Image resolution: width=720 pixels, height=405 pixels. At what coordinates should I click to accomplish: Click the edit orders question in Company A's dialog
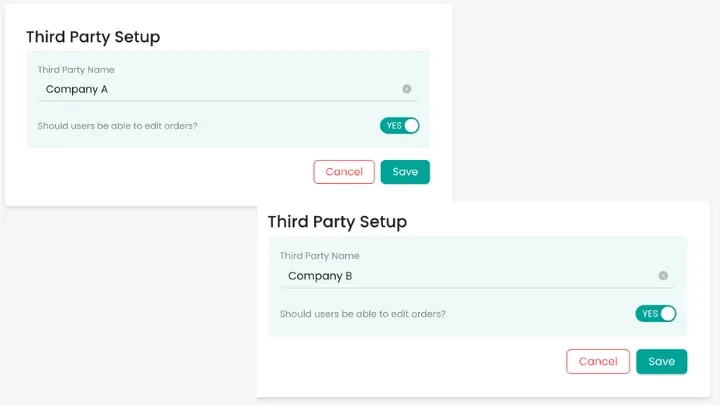tap(117, 126)
